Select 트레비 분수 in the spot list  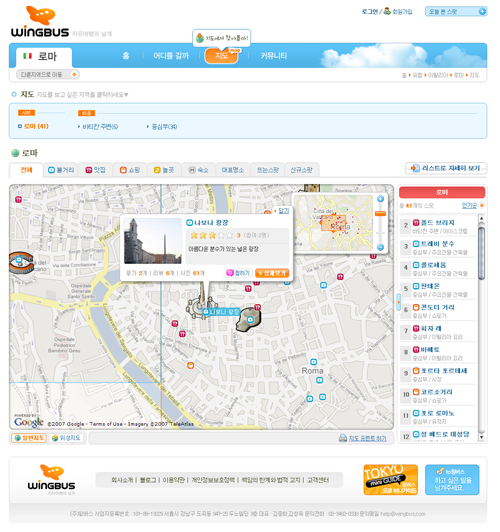[x=438, y=247]
